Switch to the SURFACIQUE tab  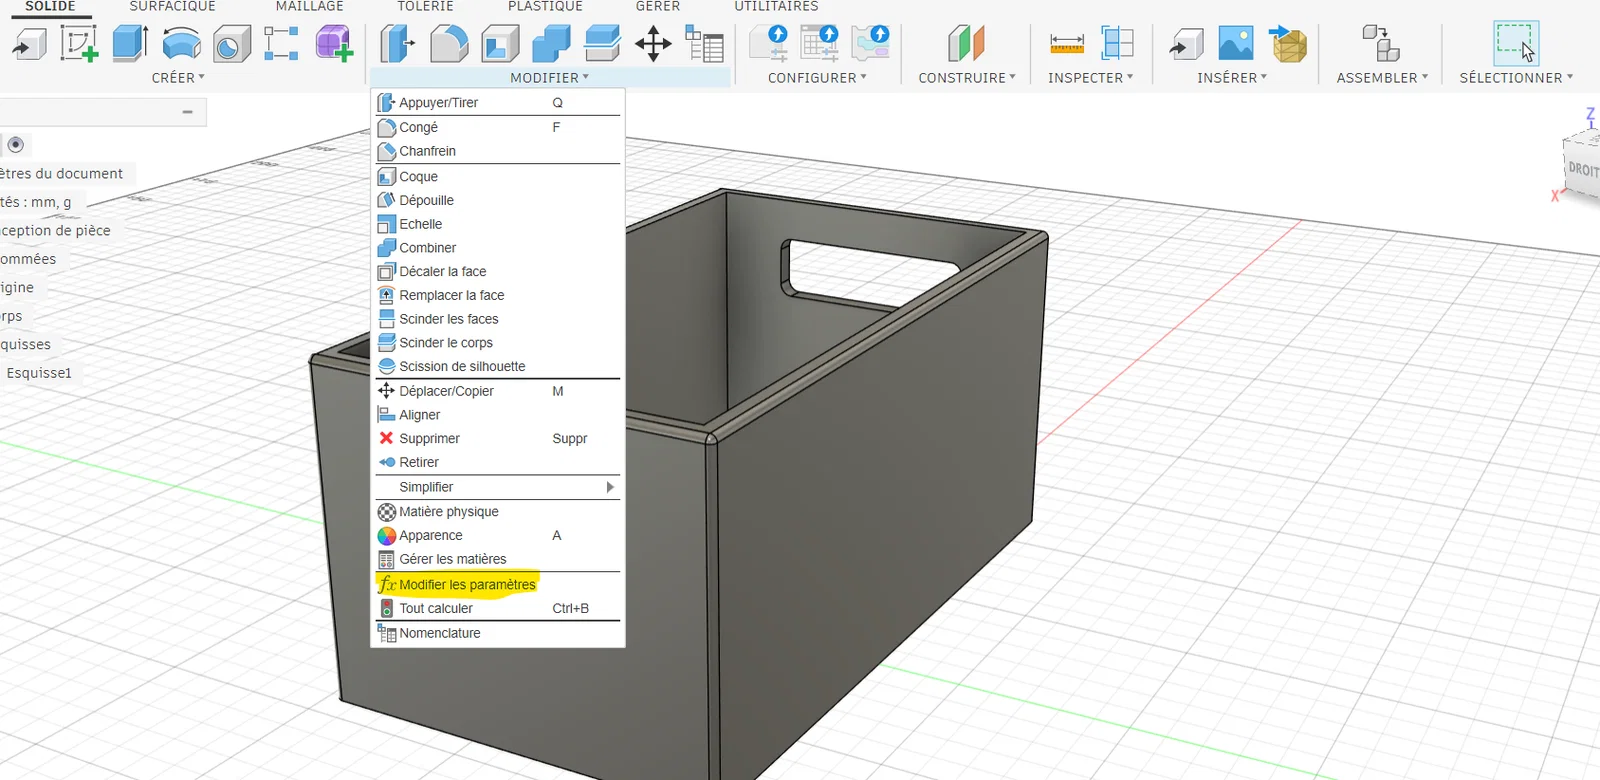coord(172,6)
